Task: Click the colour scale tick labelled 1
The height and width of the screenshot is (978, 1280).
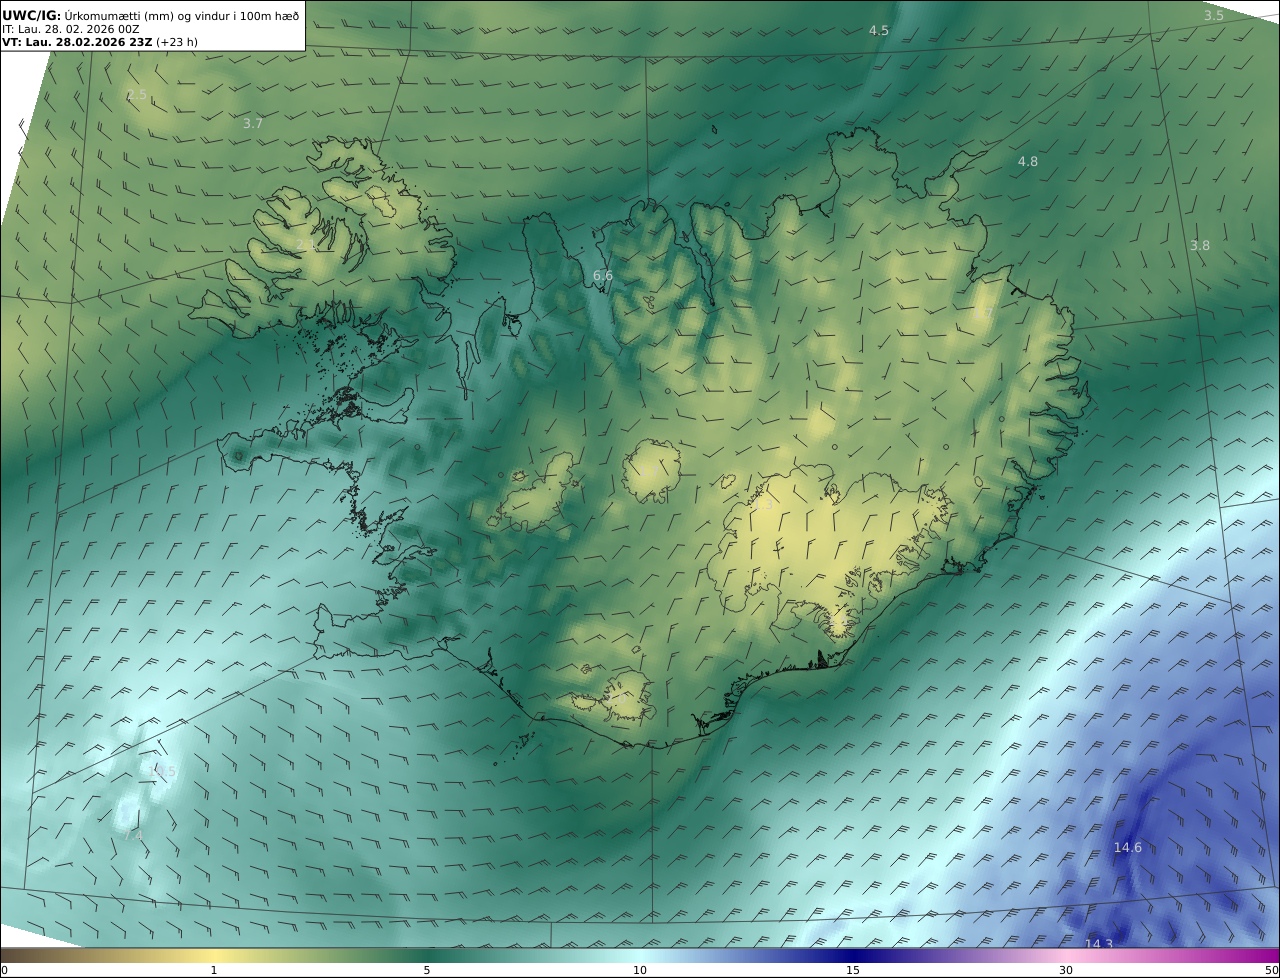Action: click(x=214, y=970)
